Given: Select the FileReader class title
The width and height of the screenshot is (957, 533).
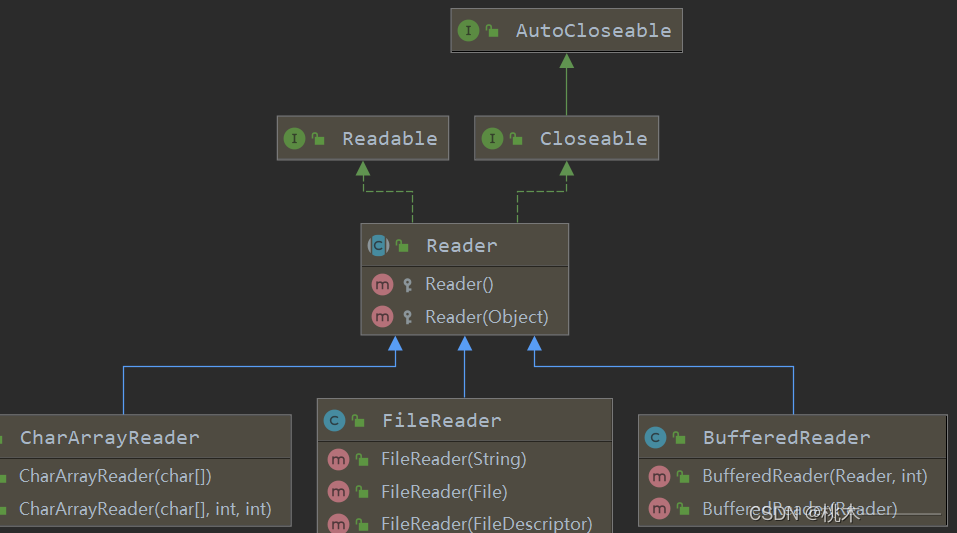Looking at the screenshot, I should click(x=441, y=421).
